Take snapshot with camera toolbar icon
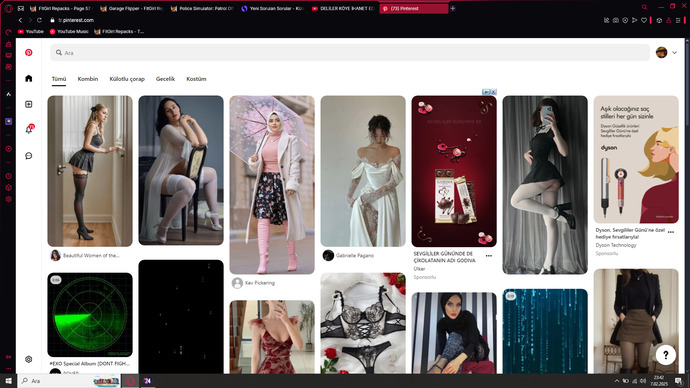690x388 pixels. (x=616, y=20)
